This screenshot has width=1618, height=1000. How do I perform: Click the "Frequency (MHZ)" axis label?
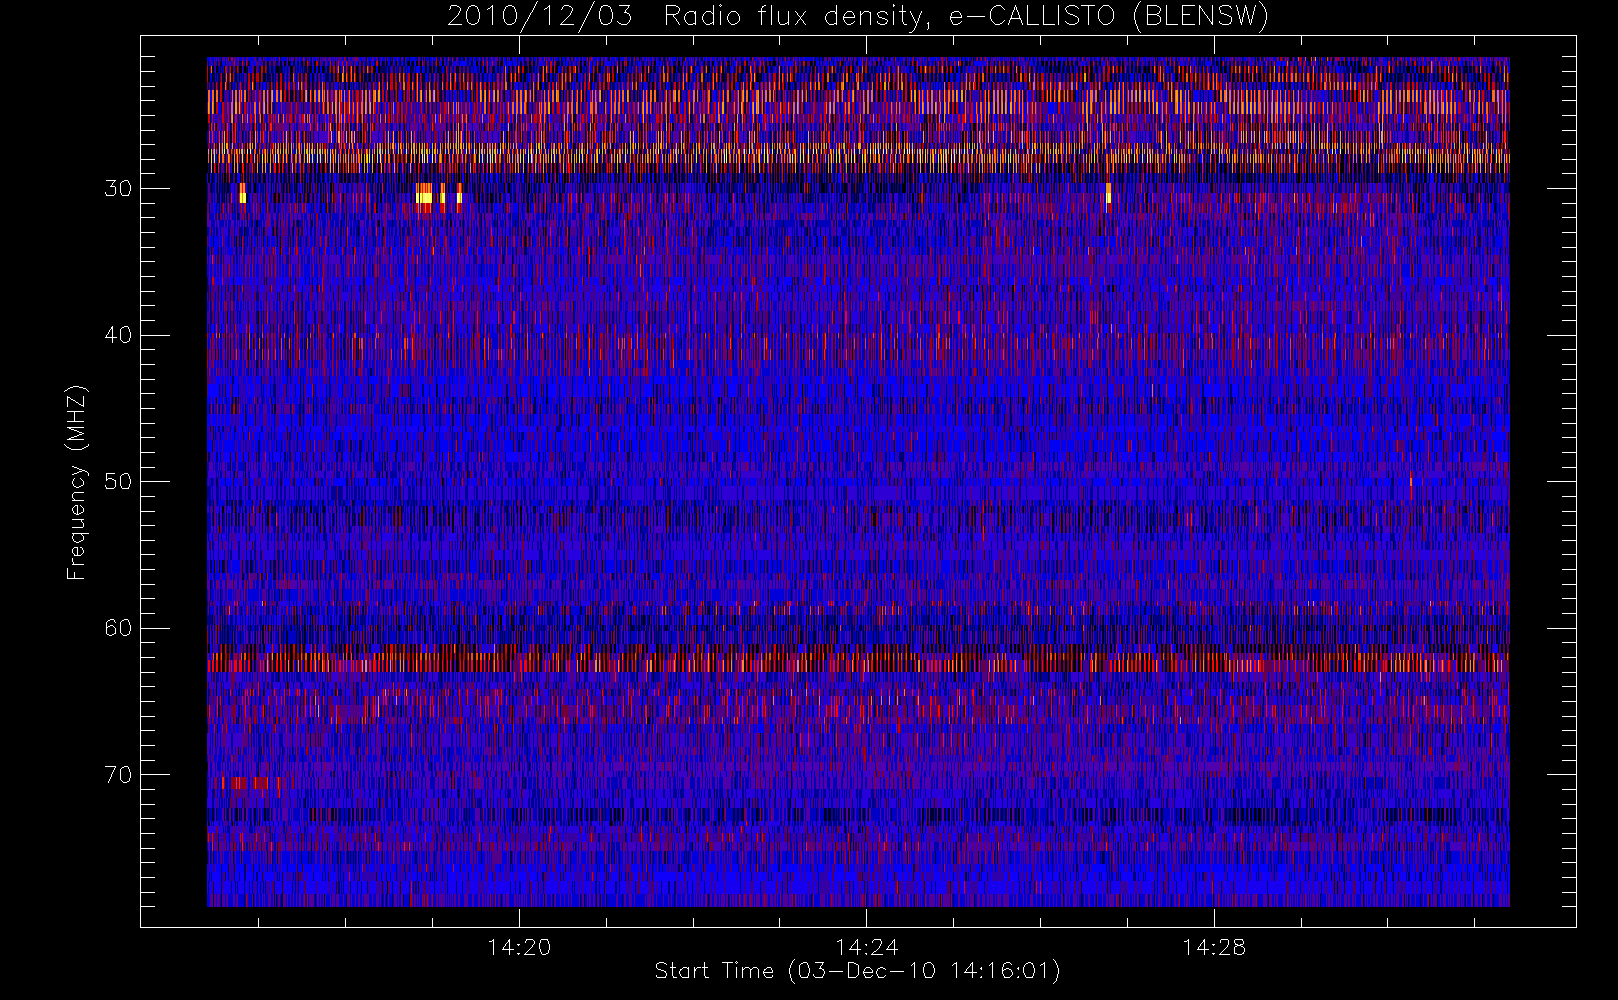tap(77, 482)
